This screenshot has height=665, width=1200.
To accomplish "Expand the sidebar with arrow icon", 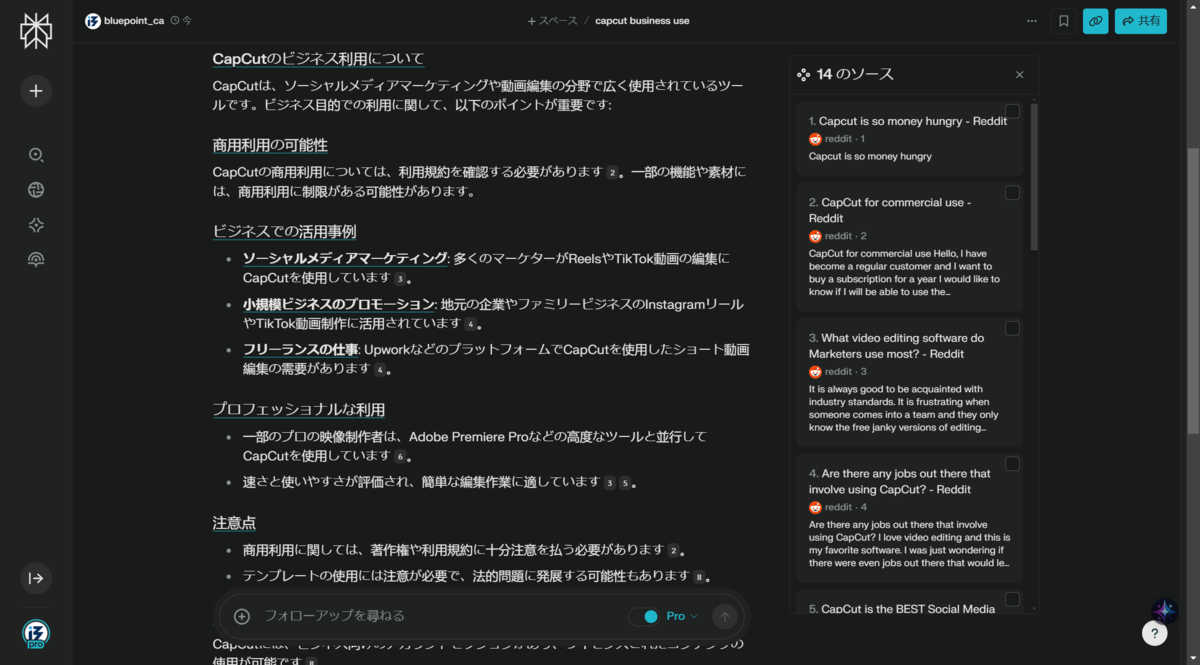I will 36,578.
